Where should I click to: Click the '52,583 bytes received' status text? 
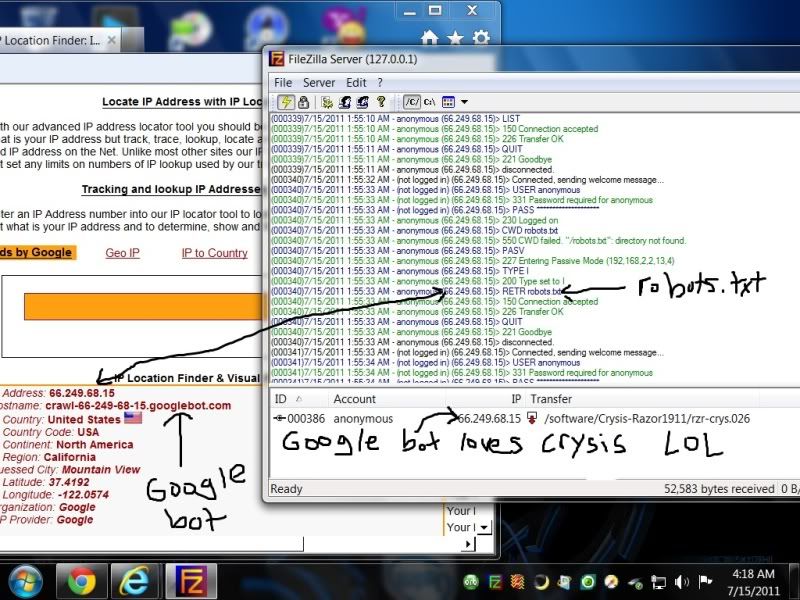[x=719, y=489]
